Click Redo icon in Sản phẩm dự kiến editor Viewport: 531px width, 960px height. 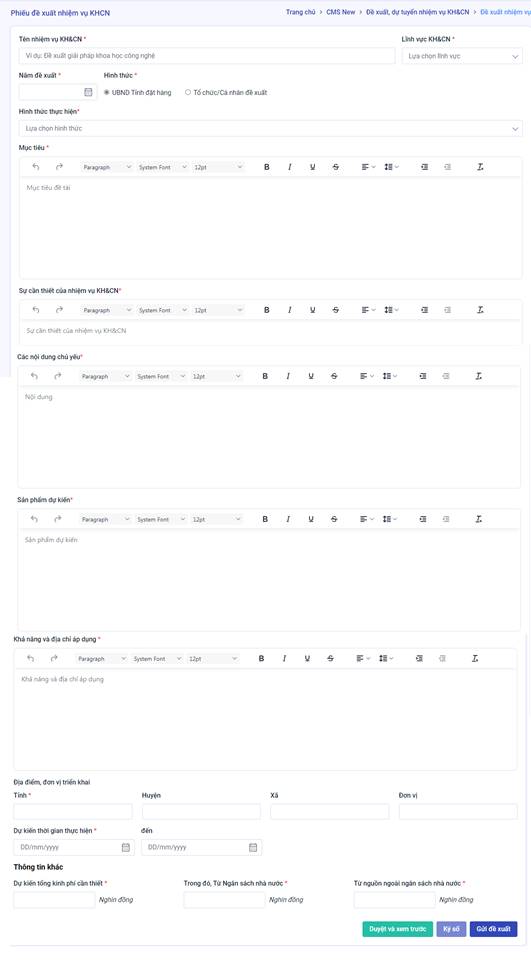pyautogui.click(x=58, y=519)
